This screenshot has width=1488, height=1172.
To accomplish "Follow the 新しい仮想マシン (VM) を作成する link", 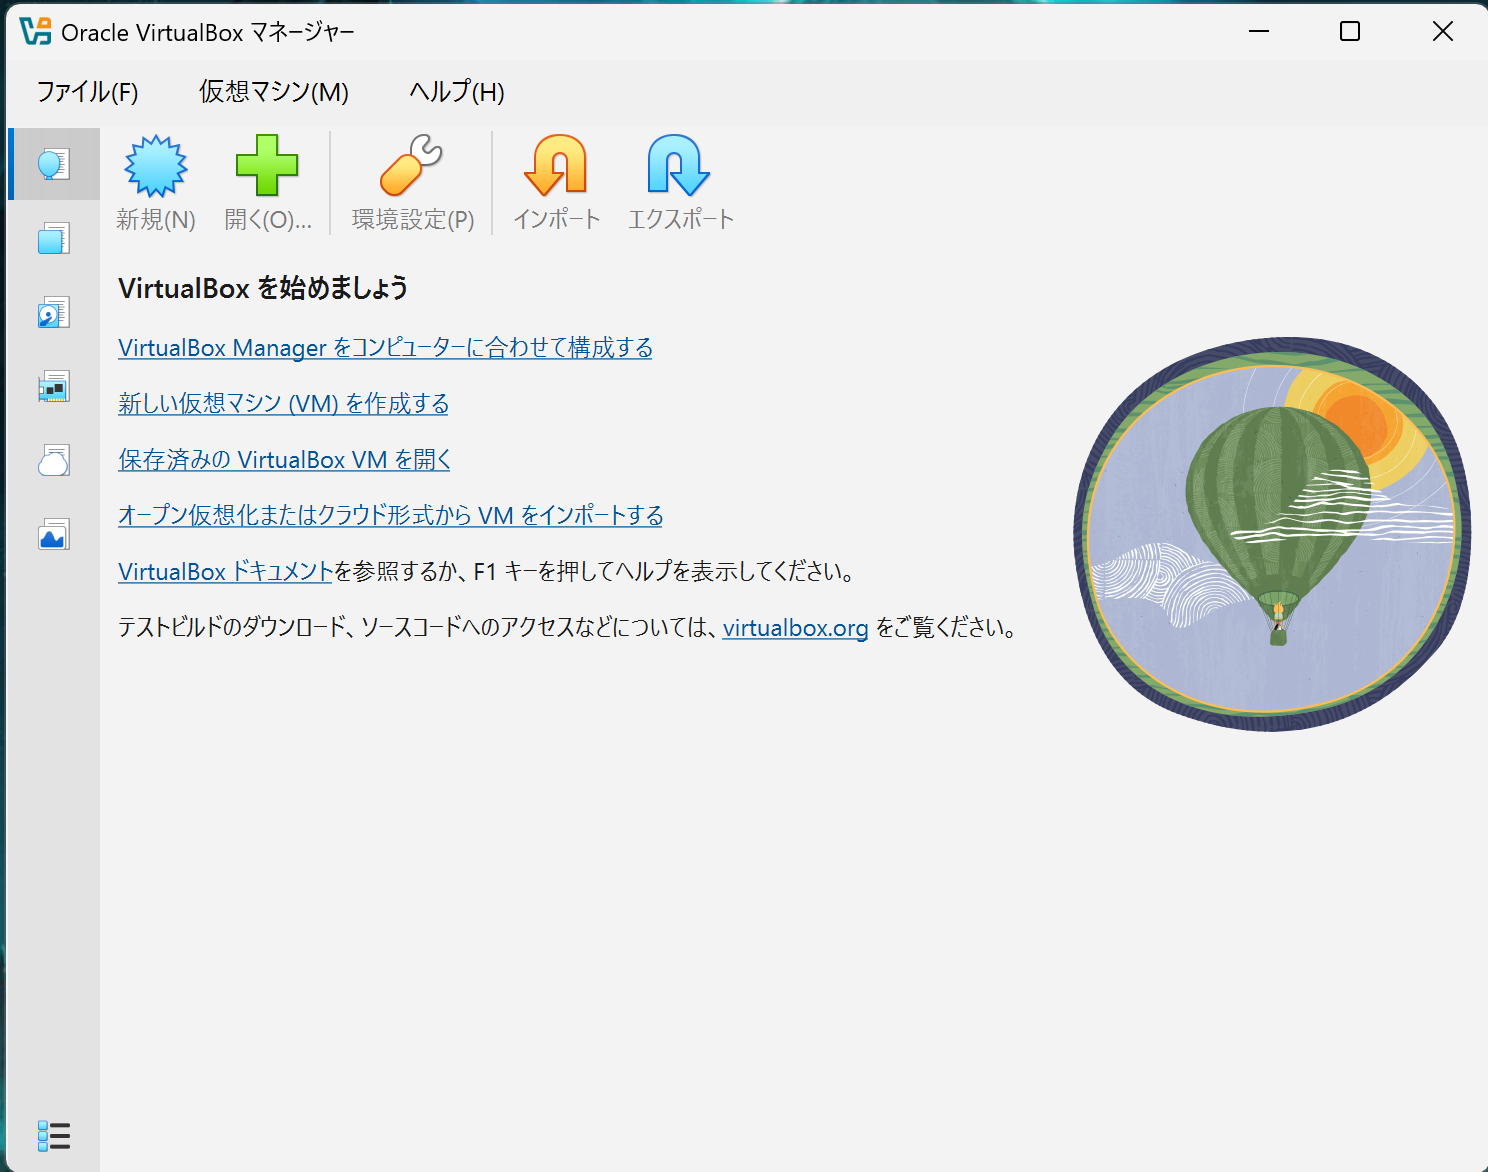I will [x=283, y=404].
